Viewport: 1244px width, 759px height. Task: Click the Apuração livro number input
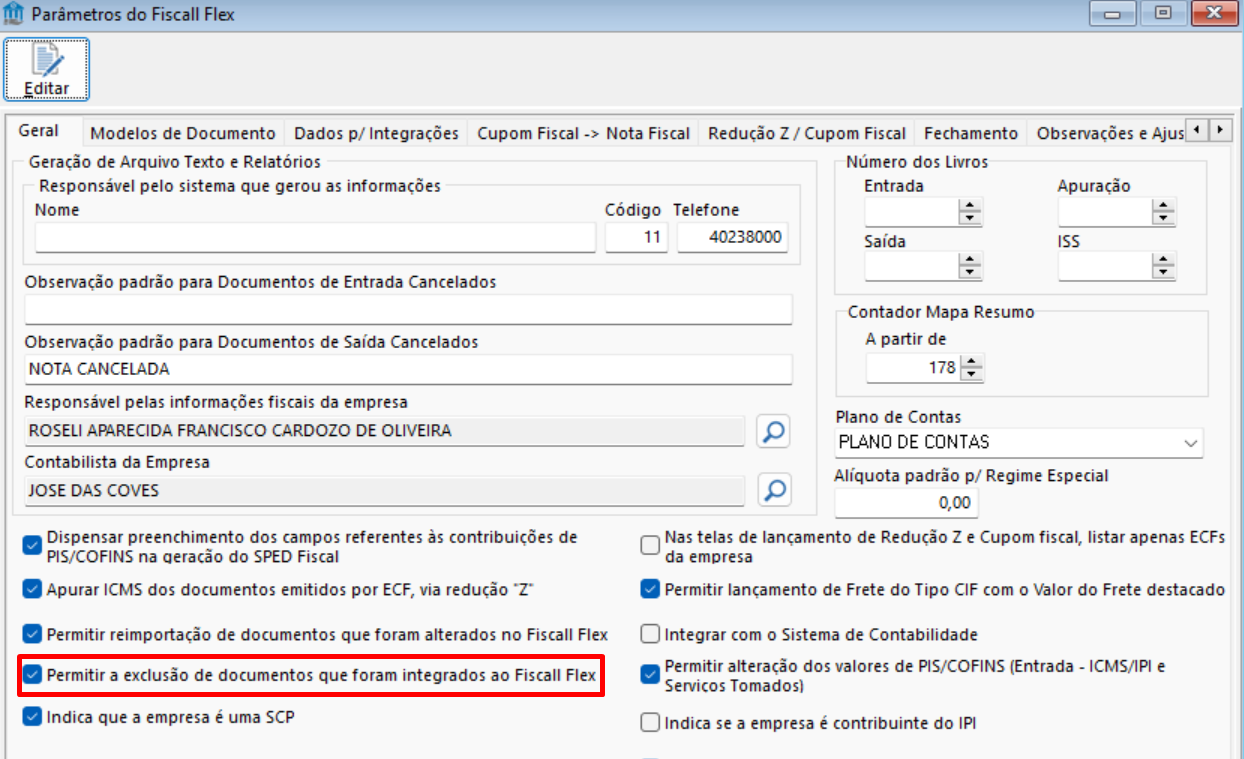pos(1105,211)
